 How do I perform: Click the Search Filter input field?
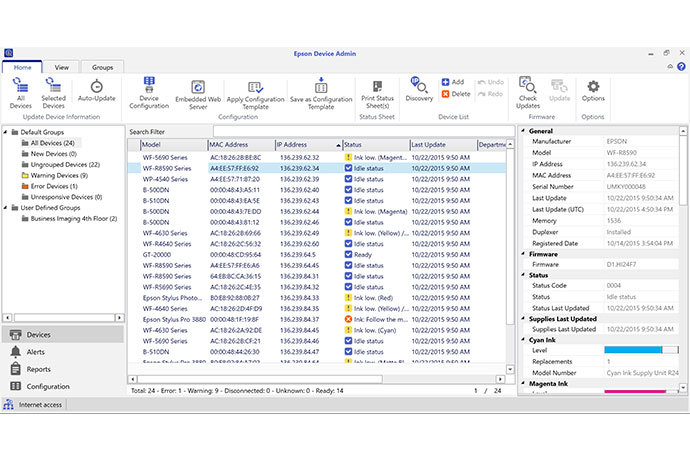pos(364,131)
